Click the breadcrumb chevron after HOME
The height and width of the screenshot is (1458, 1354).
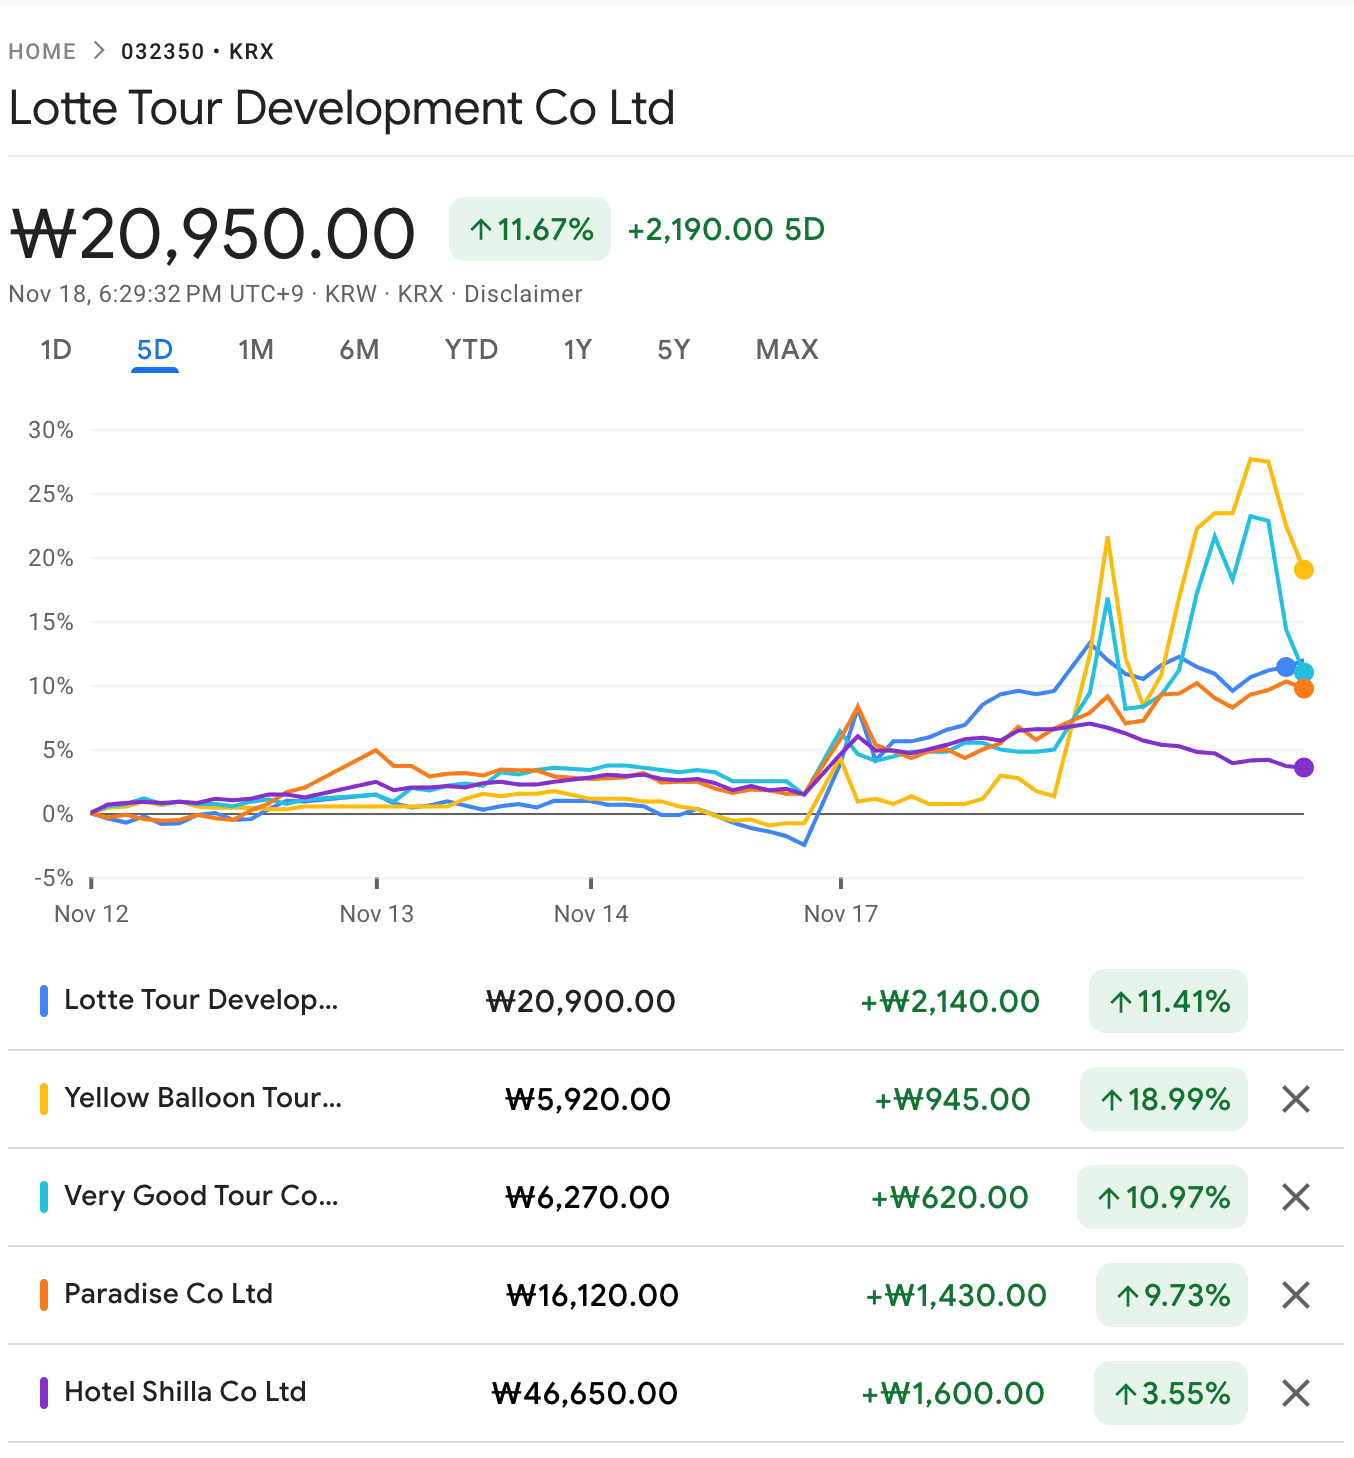(x=99, y=51)
